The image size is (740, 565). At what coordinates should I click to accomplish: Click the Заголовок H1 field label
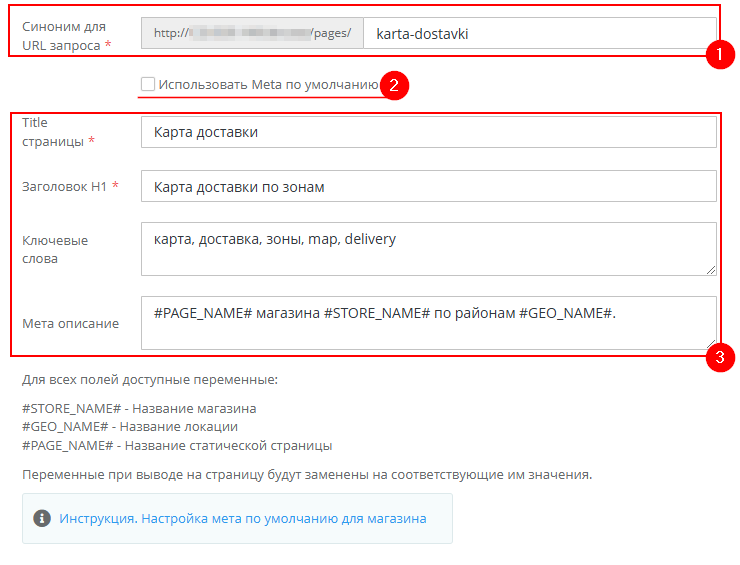pos(68,186)
